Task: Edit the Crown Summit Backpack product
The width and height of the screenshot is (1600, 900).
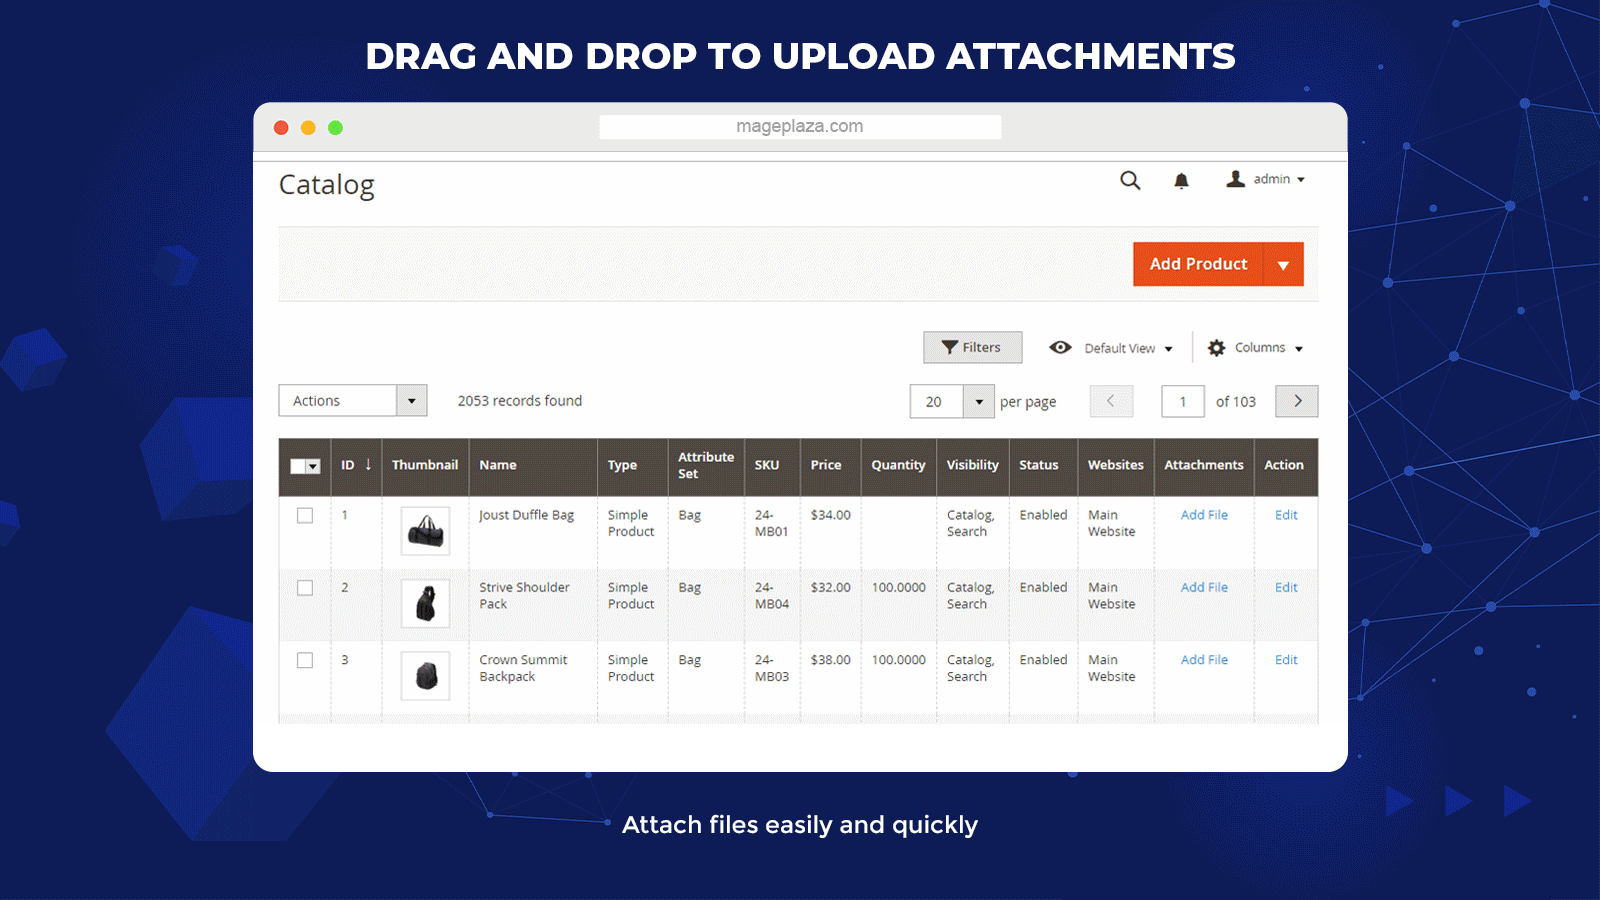Action: (1286, 660)
